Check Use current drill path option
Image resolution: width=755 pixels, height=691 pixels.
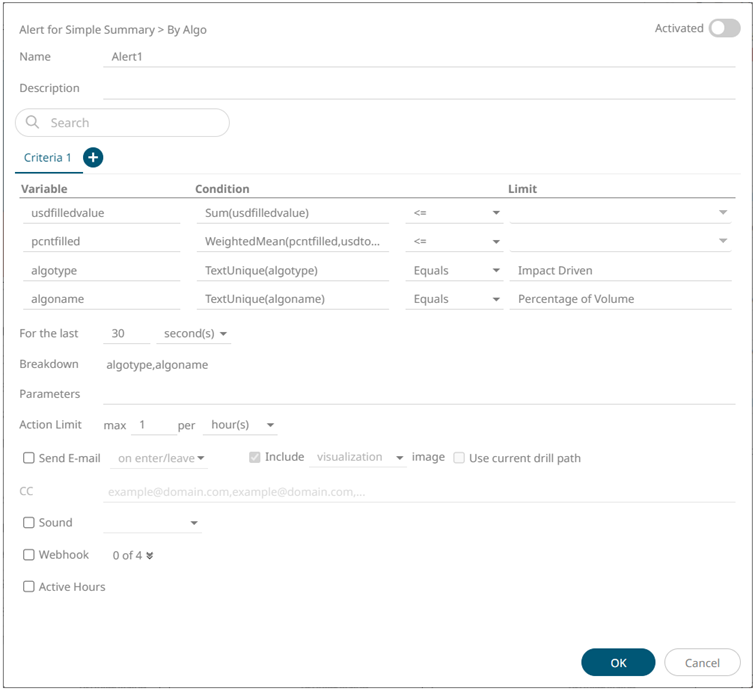click(459, 458)
